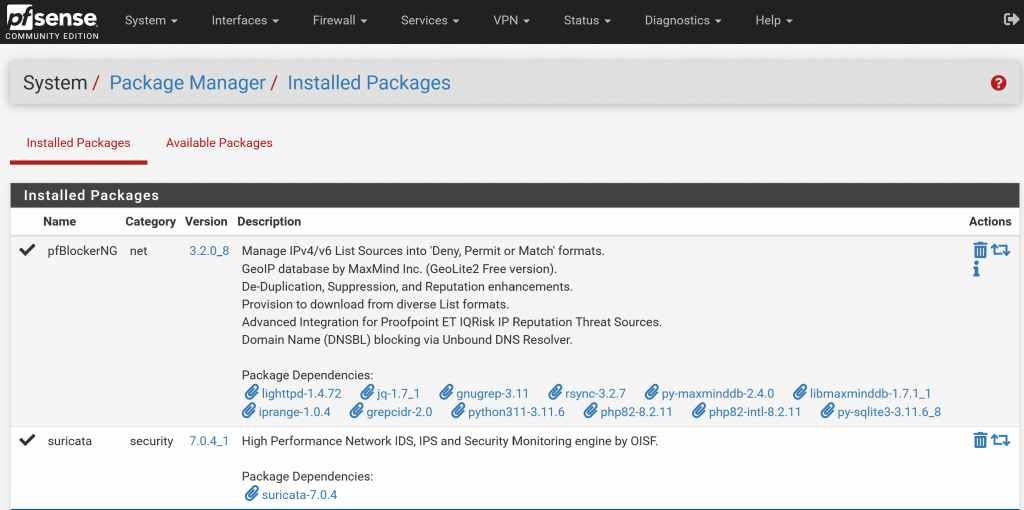Open the python311-3.11.6 dependency link
The width and height of the screenshot is (1024, 510).
(x=517, y=412)
